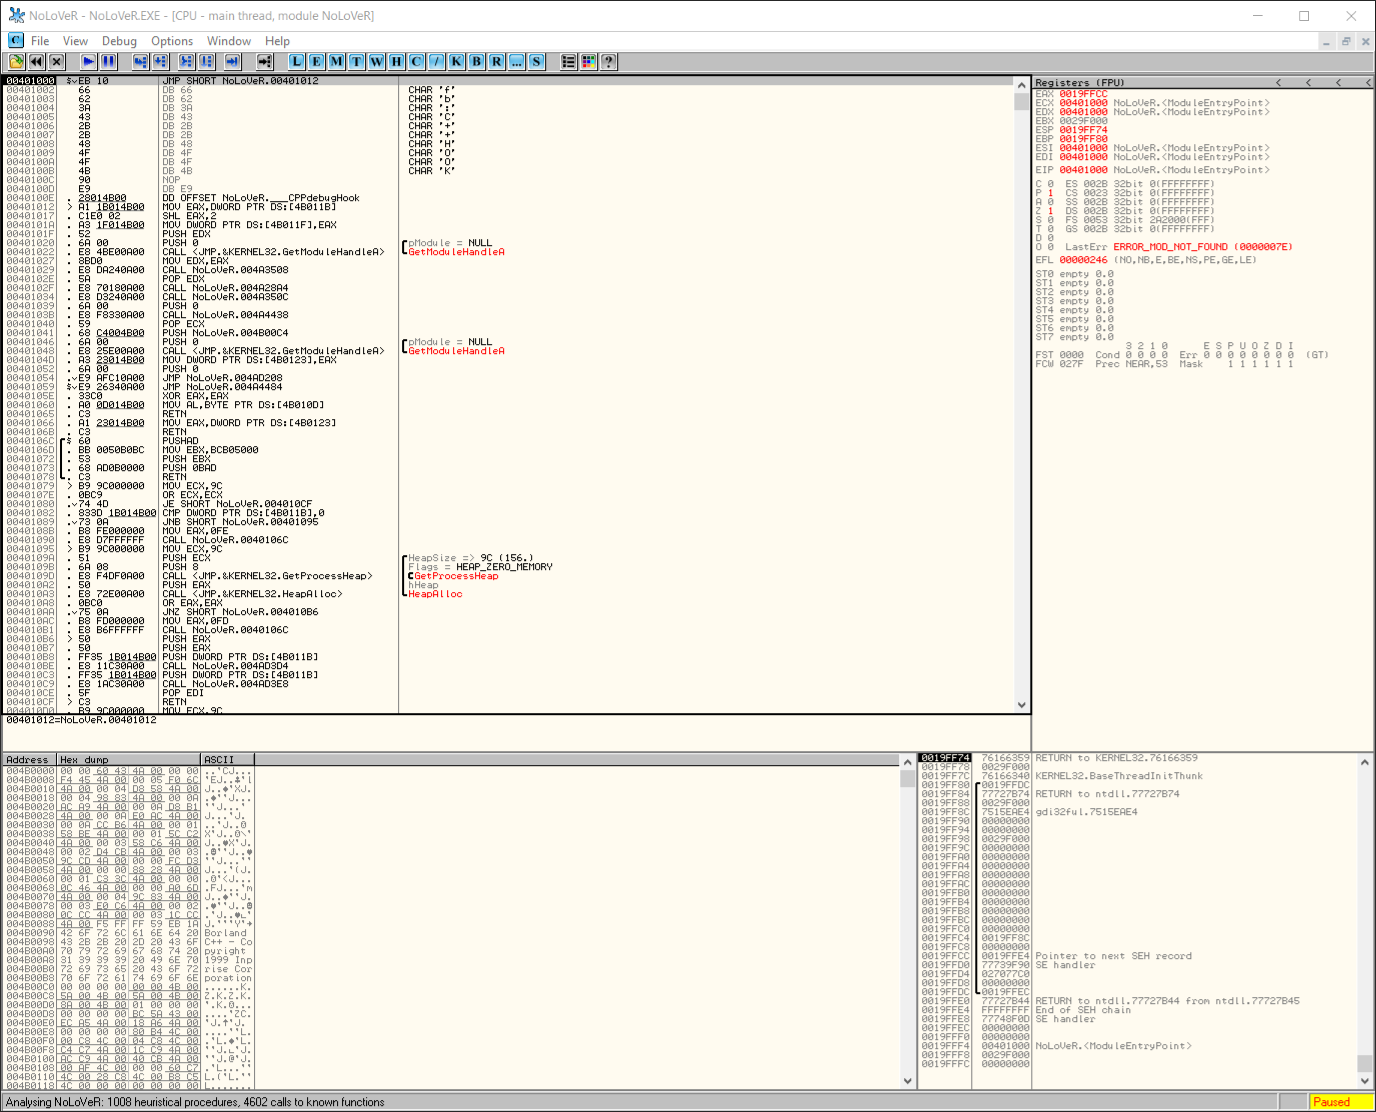Click the Hex dump column header
The height and width of the screenshot is (1112, 1376).
[x=129, y=760]
